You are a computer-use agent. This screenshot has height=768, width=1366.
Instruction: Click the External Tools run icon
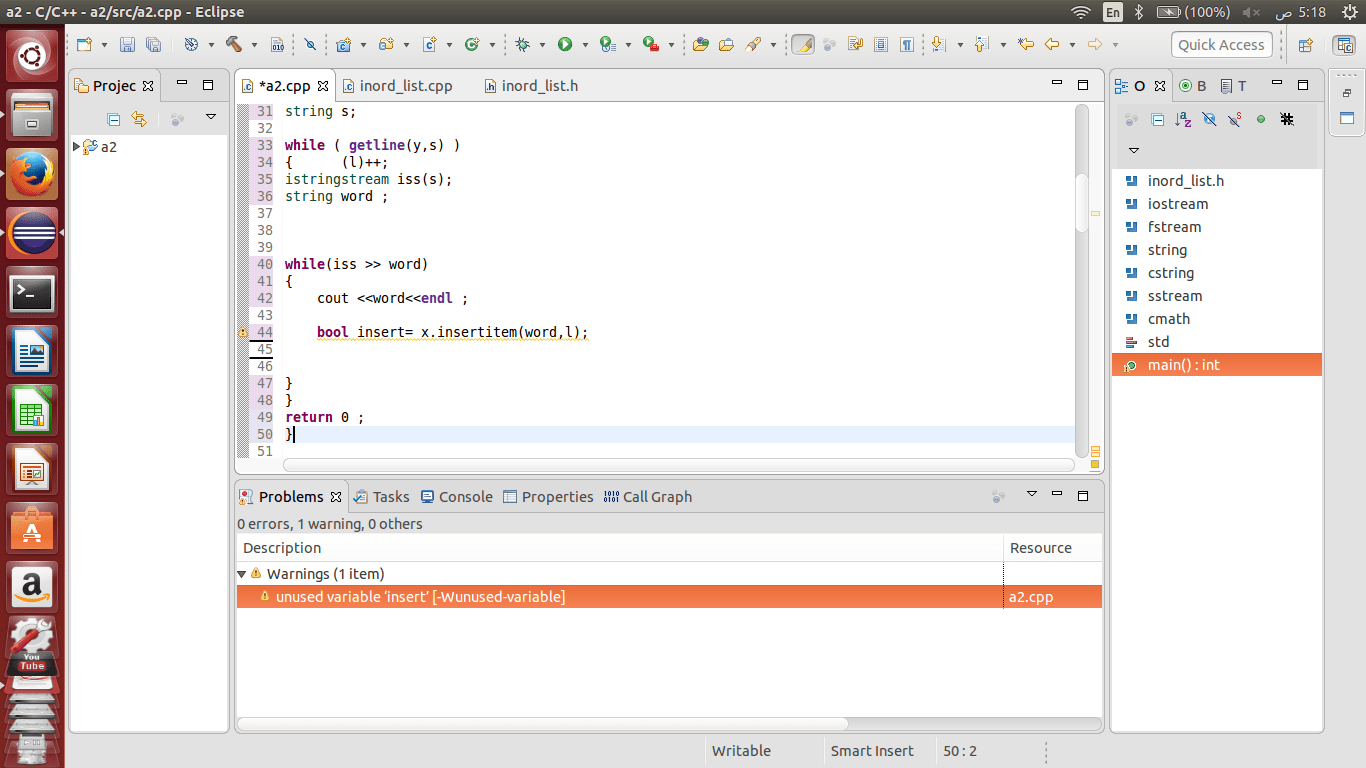pyautogui.click(x=650, y=44)
